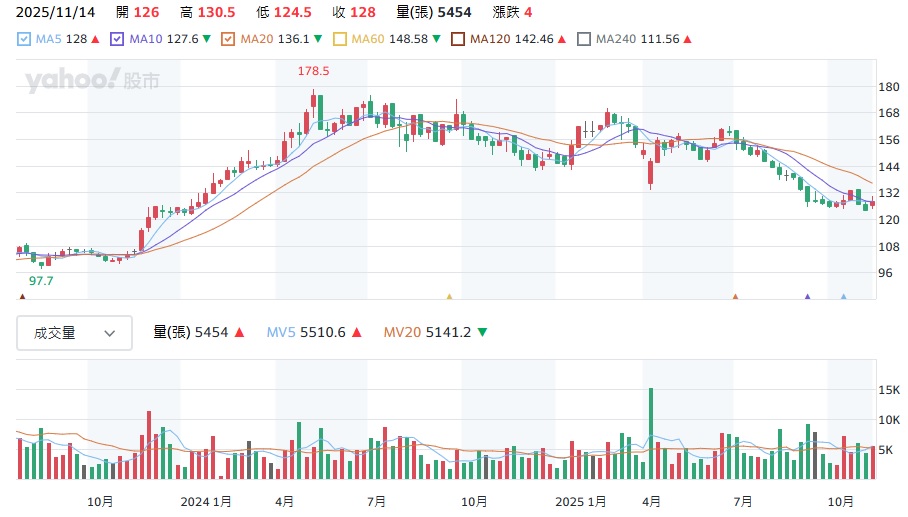908x517 pixels.
Task: Enable the MA120 moving average checkbox
Action: (x=458, y=40)
